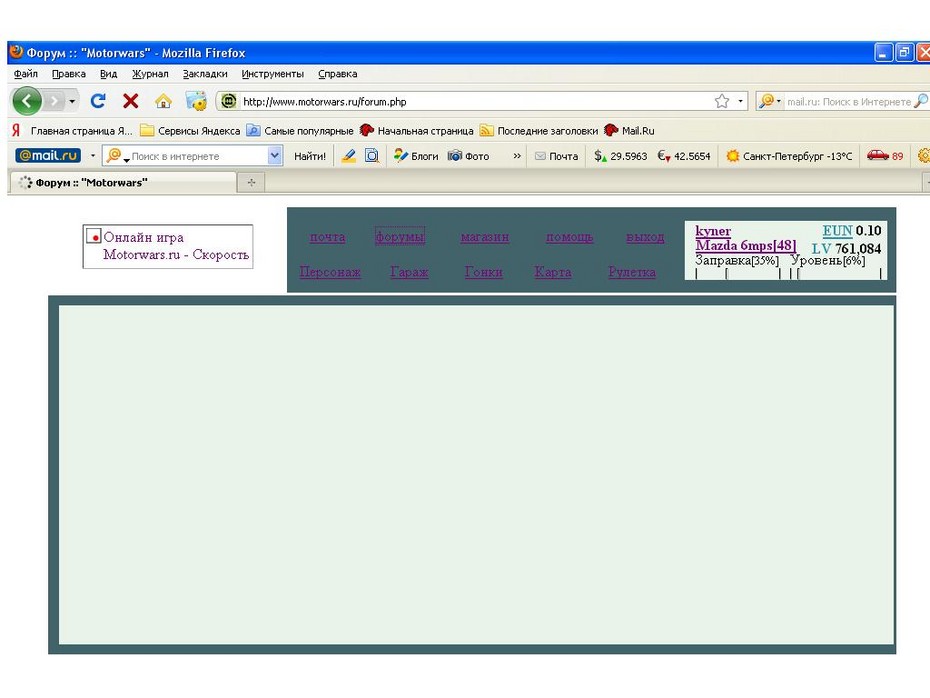Open the Гараж link
The height and width of the screenshot is (698, 930).
(409, 272)
